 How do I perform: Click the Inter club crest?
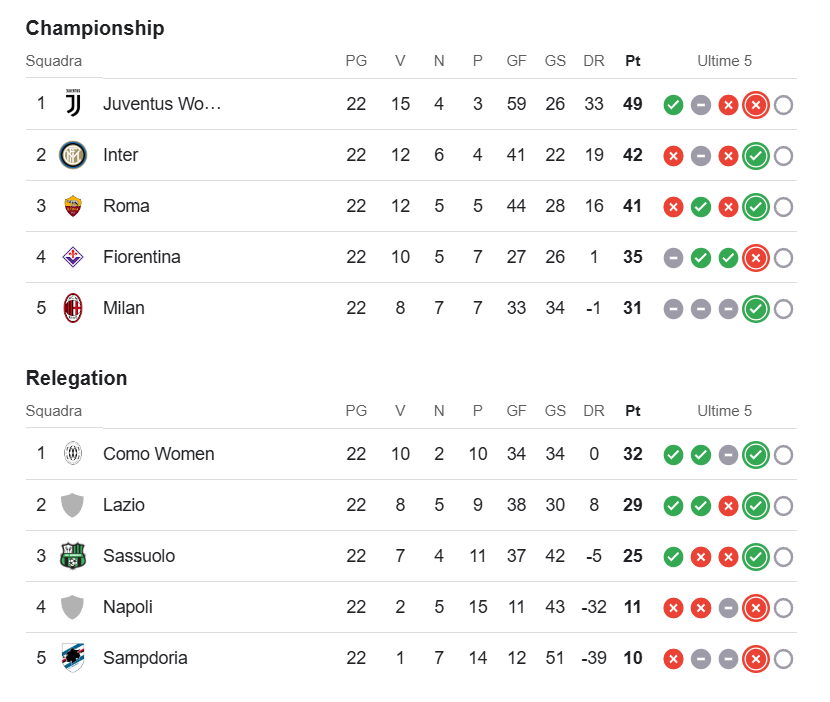(x=73, y=155)
